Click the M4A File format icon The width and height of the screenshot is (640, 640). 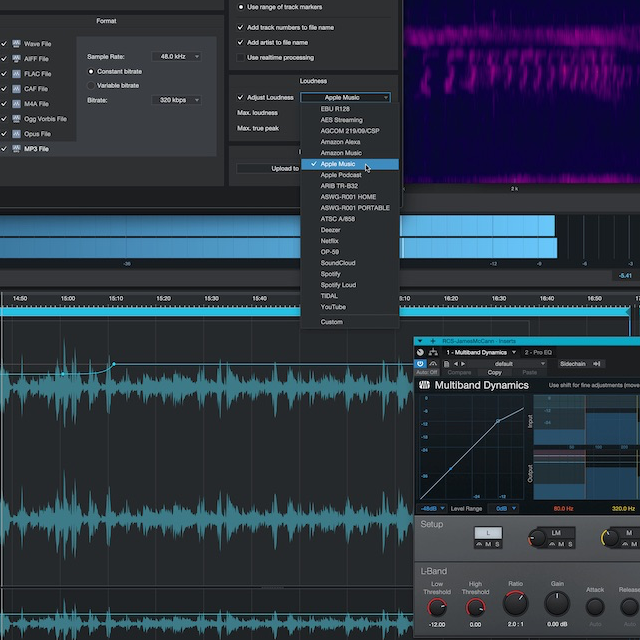16,104
